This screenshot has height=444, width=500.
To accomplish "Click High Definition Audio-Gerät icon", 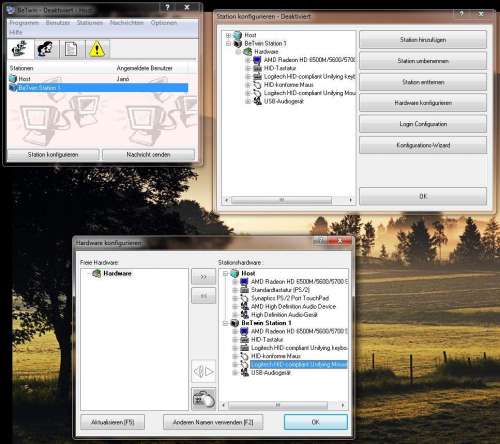I will 245,315.
